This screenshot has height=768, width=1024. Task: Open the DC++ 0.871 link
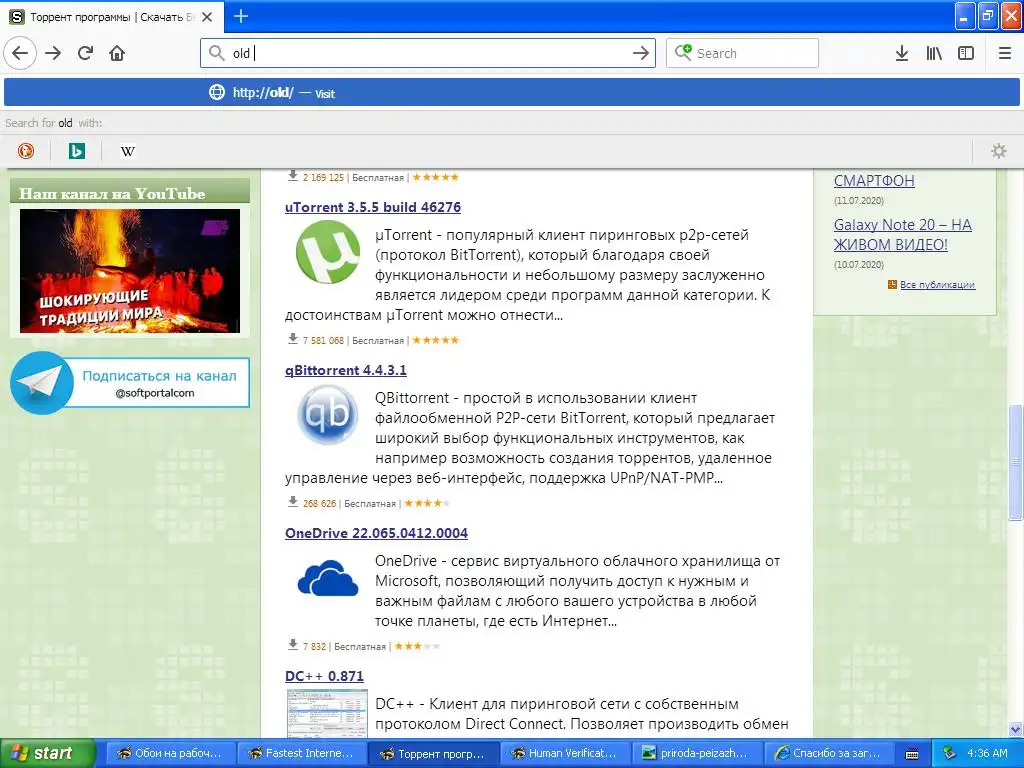coord(324,676)
